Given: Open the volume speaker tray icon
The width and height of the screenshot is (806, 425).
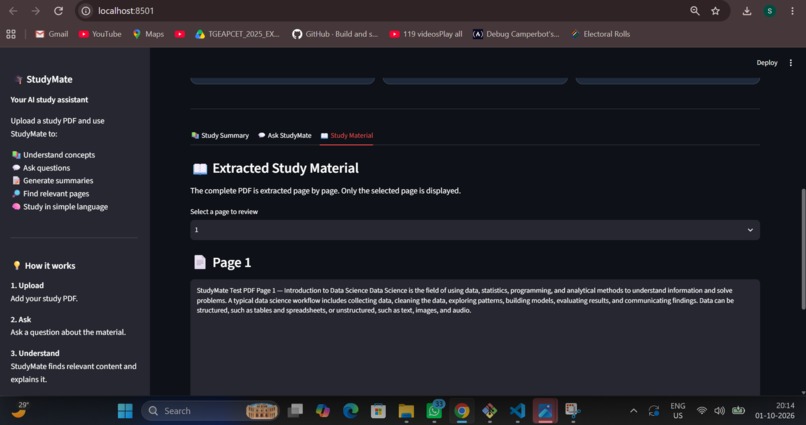Looking at the screenshot, I should [x=720, y=411].
